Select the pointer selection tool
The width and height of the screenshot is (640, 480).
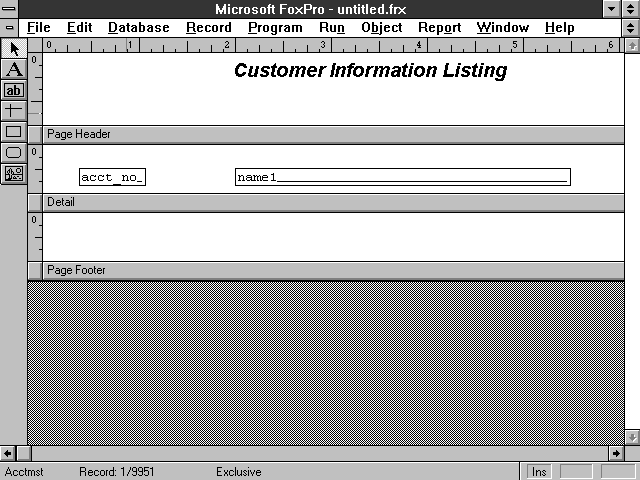[13, 49]
